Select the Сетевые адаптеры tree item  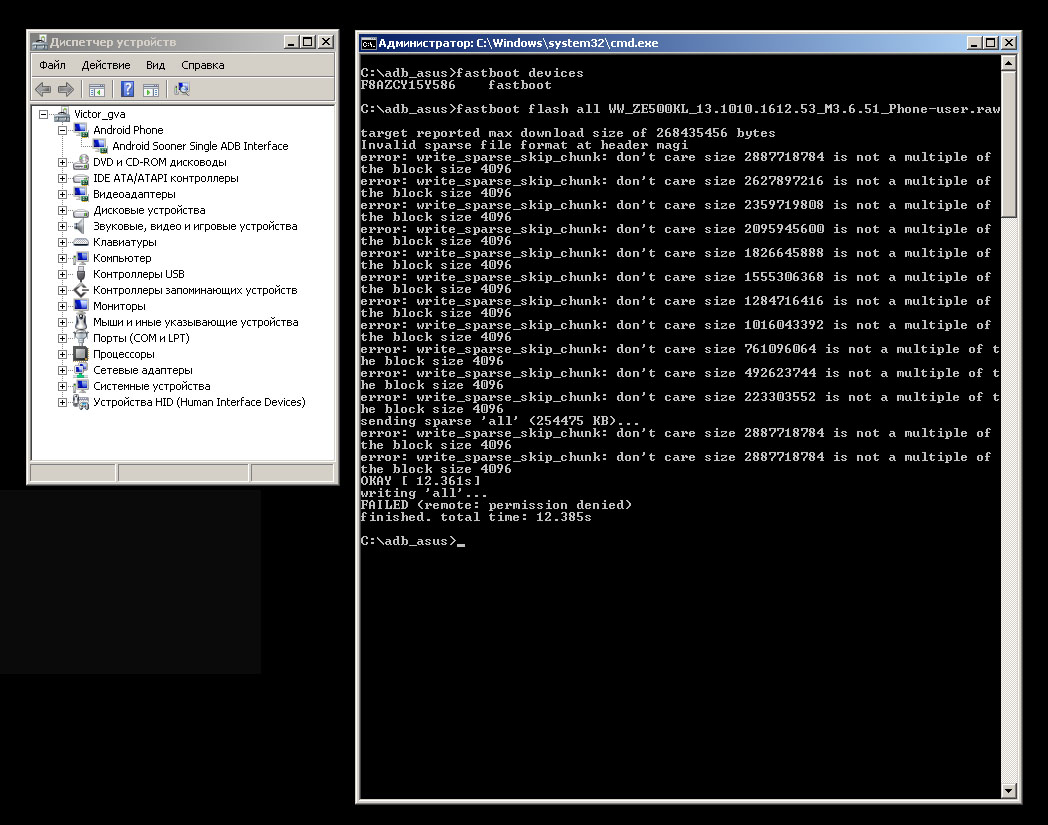[x=142, y=370]
